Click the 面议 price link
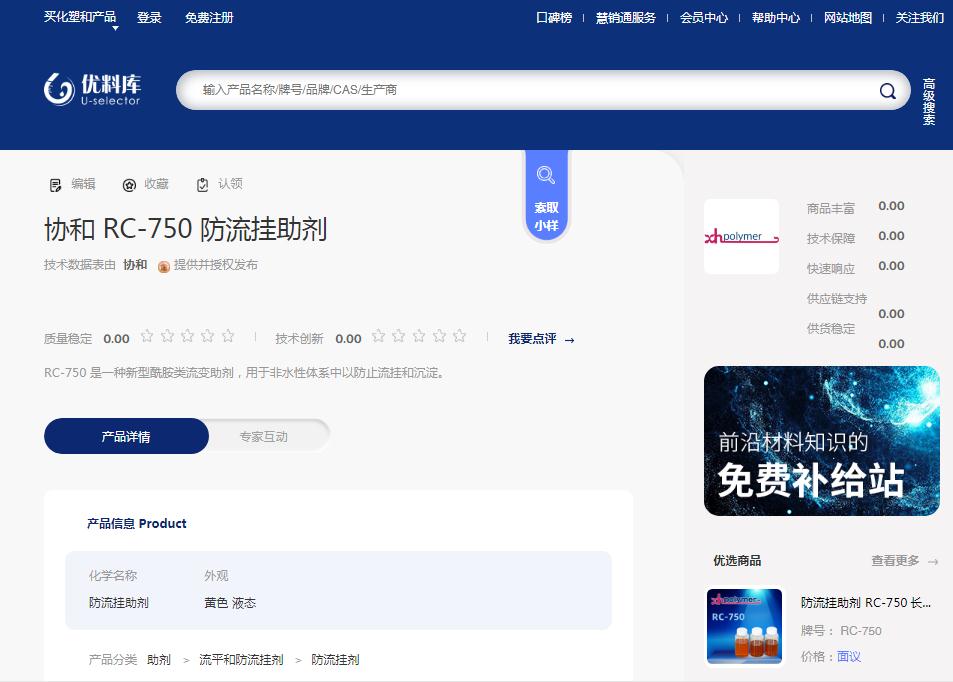Viewport: 953px width, 682px height. tap(848, 656)
